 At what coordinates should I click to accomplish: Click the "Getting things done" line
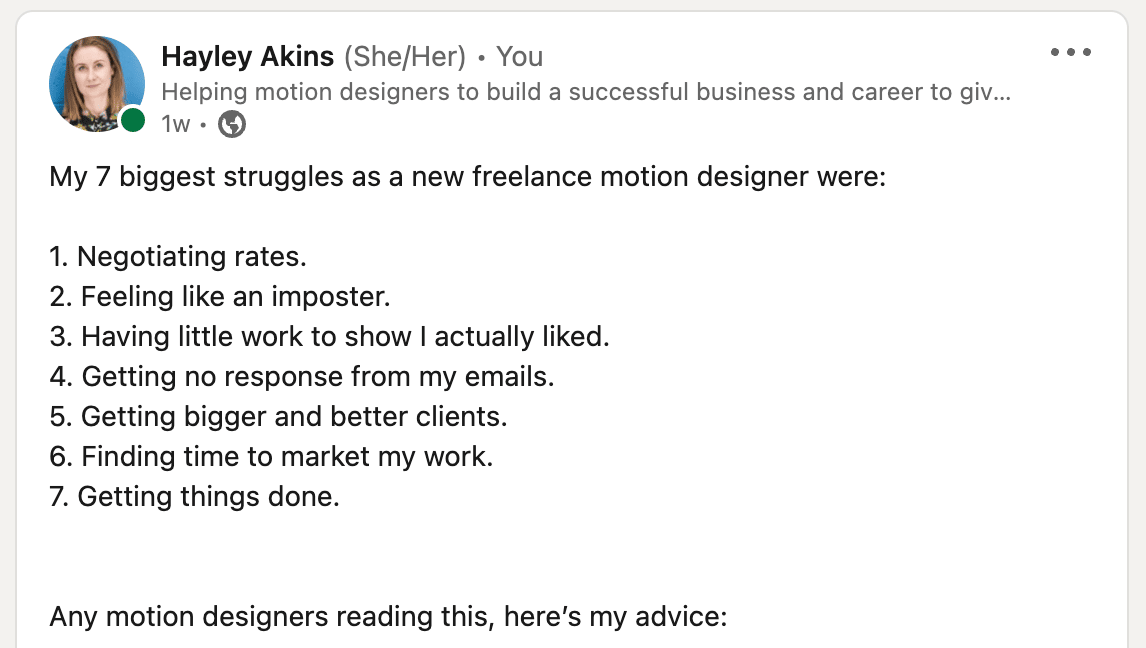pyautogui.click(x=194, y=497)
